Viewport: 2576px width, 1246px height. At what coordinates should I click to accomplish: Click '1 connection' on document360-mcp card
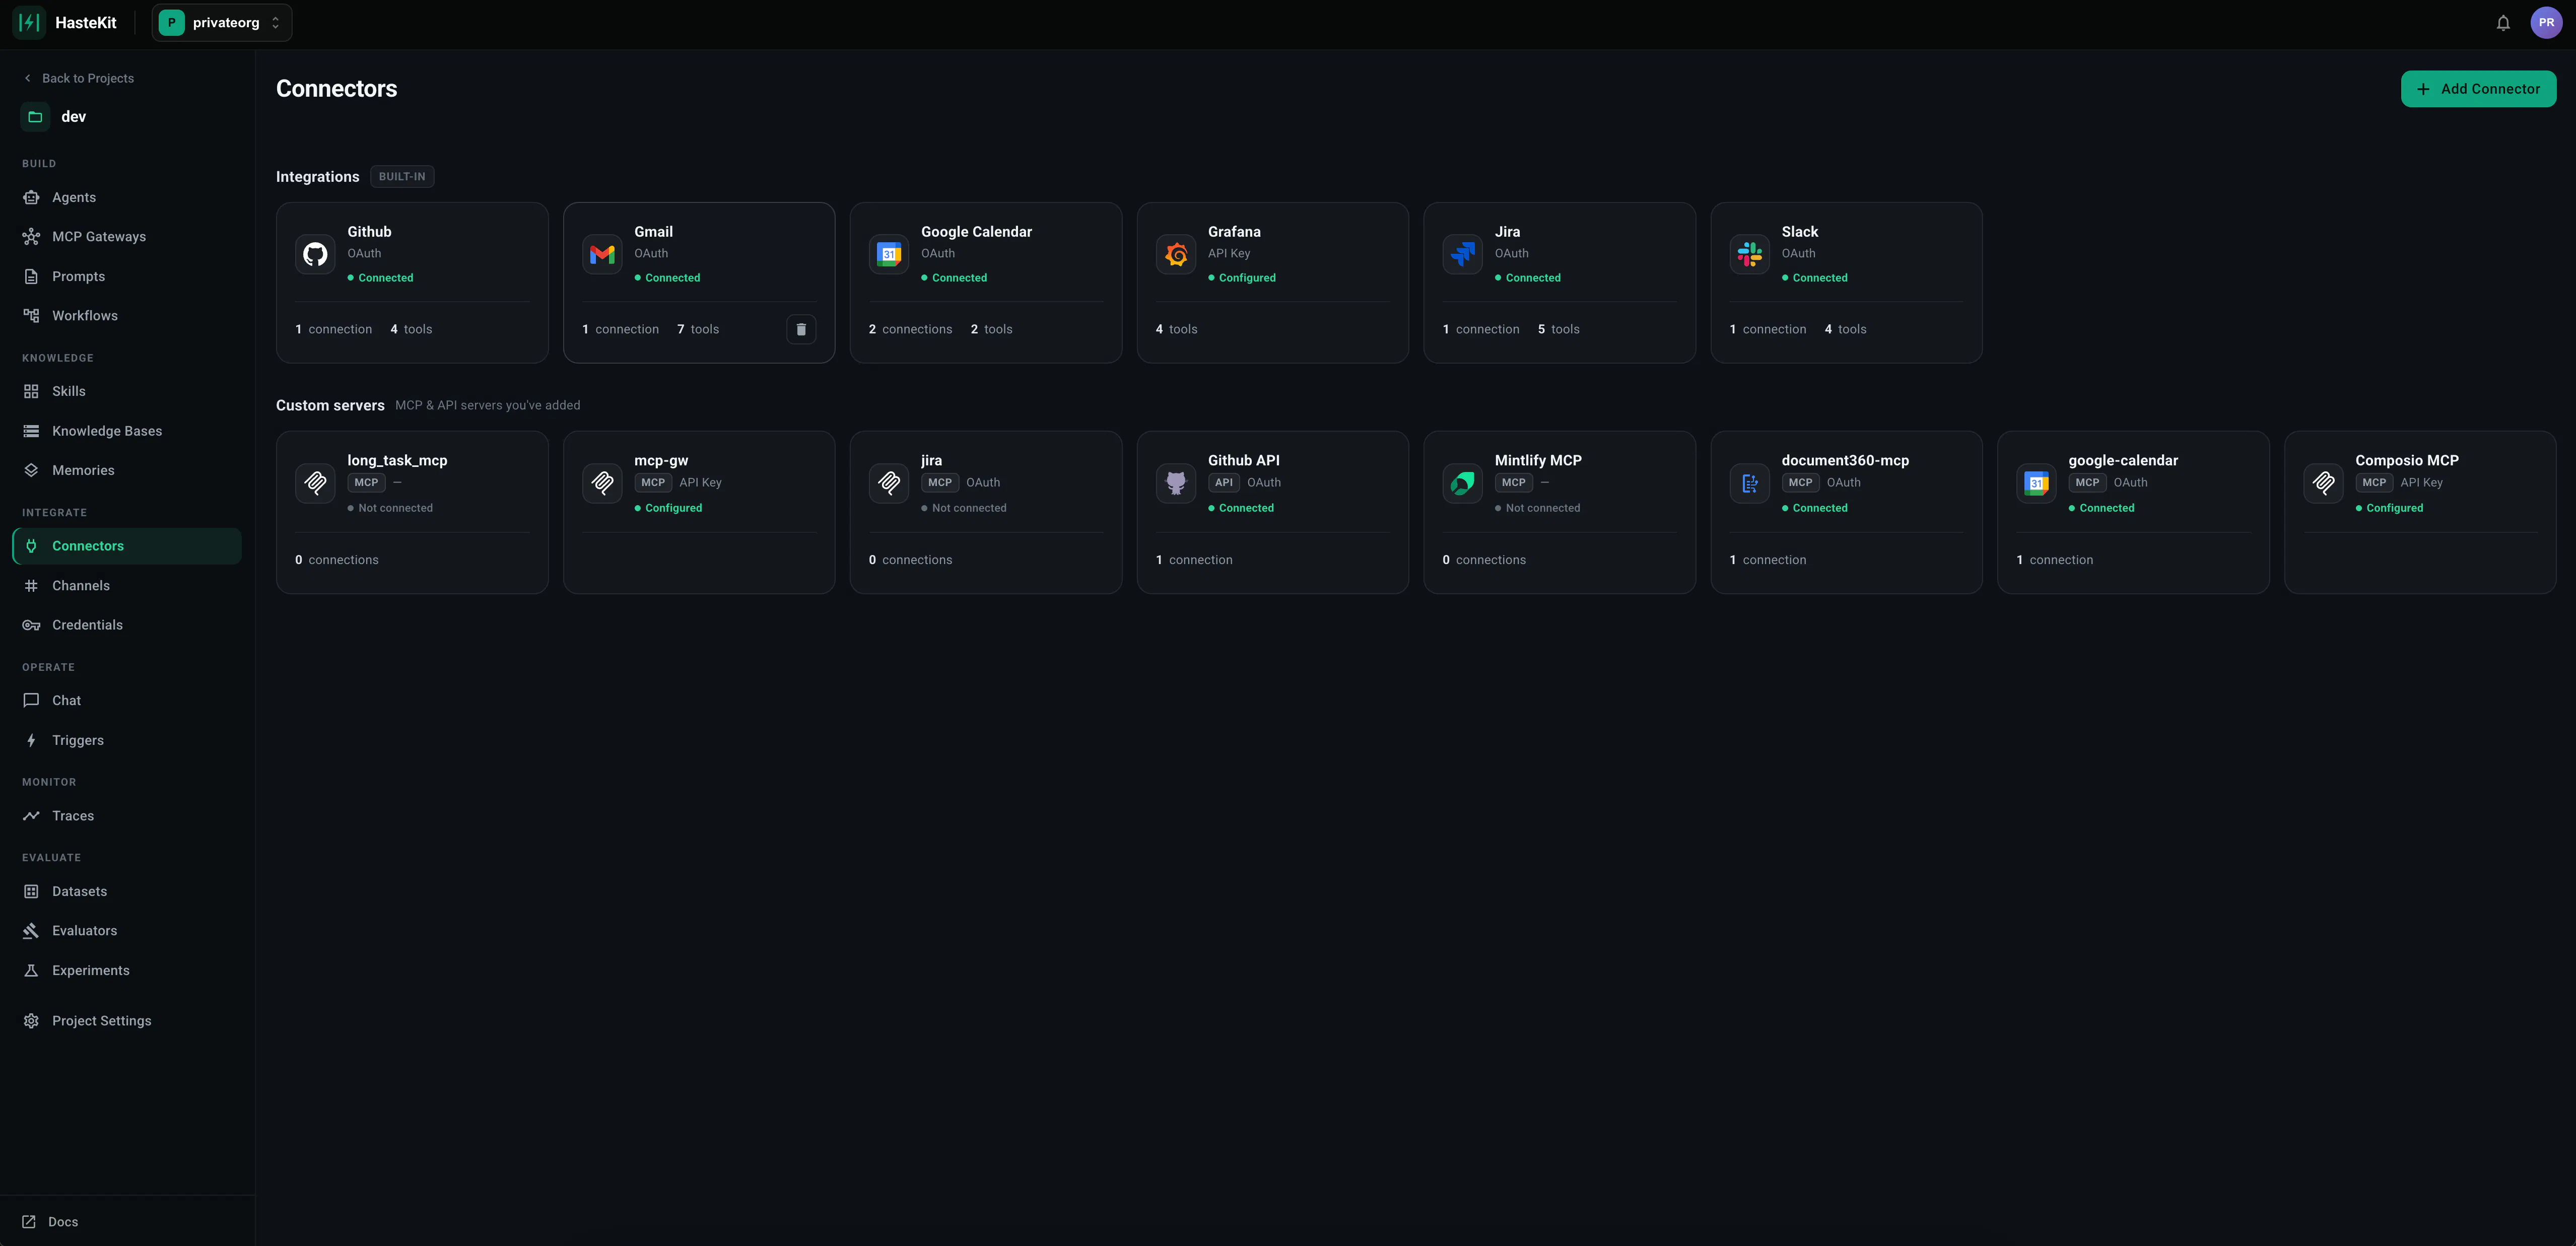[x=1767, y=560]
